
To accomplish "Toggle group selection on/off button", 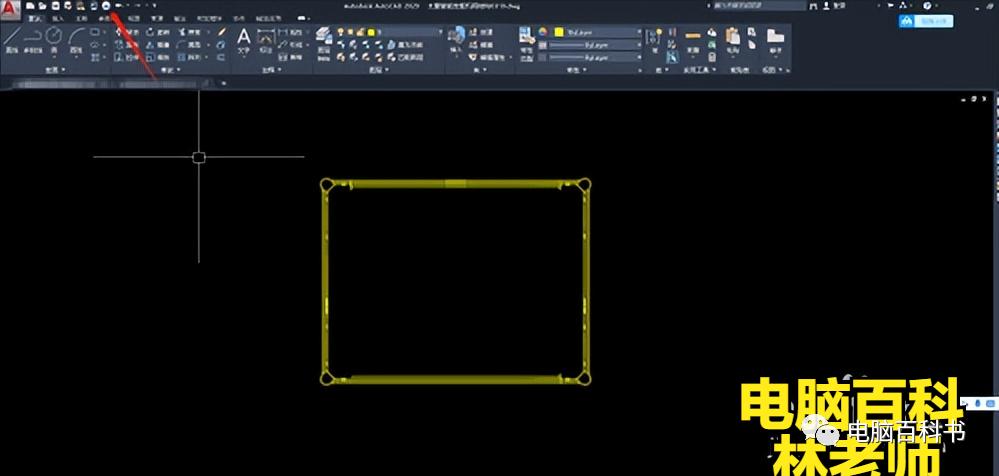I will 673,57.
